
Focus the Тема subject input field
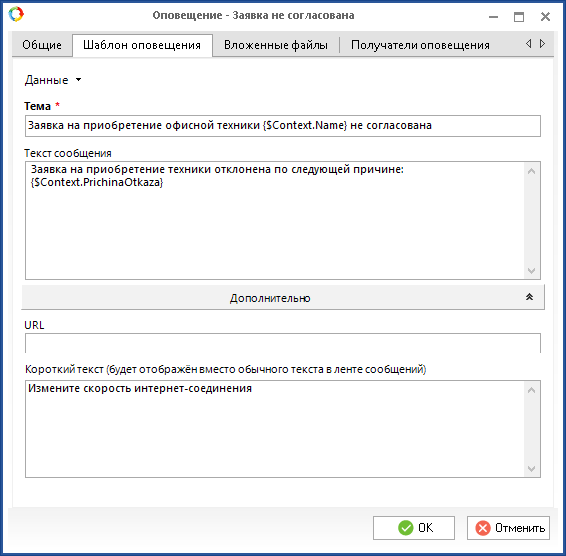pyautogui.click(x=283, y=126)
